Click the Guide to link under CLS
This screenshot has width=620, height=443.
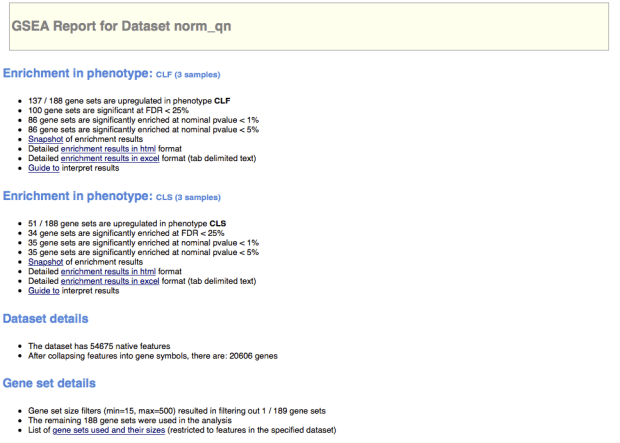tap(43, 291)
